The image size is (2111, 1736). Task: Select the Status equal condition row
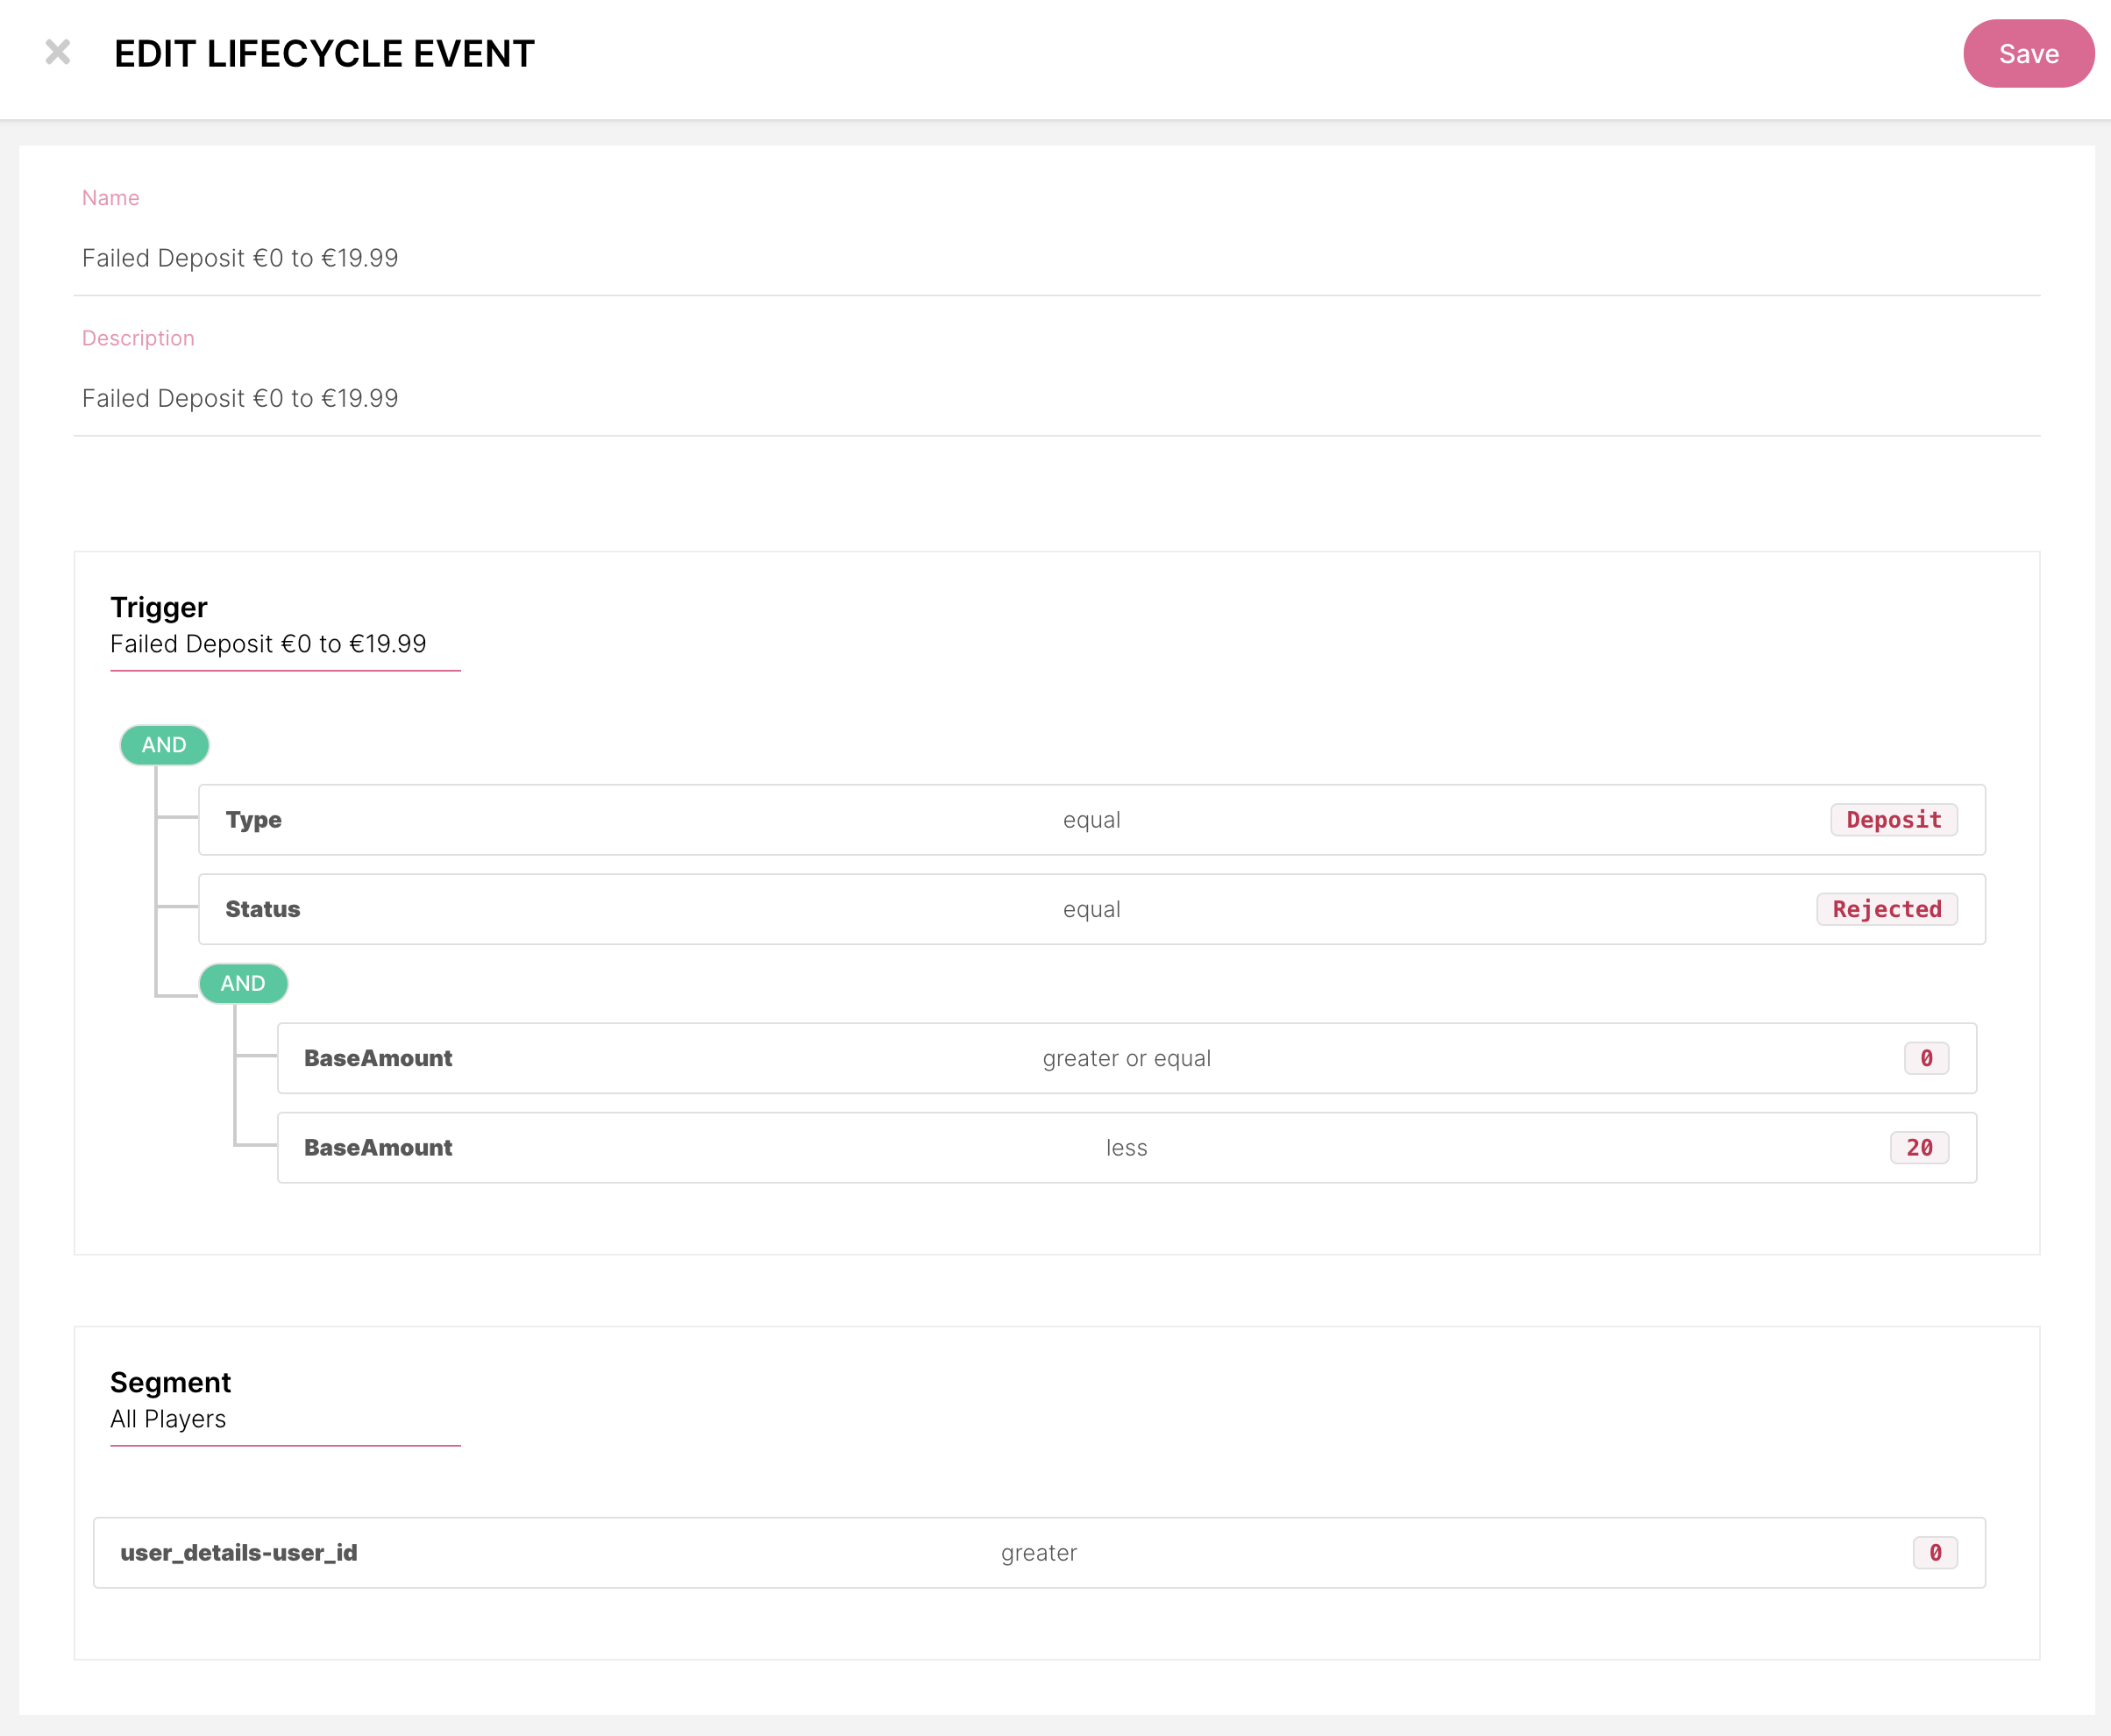pyautogui.click(x=1090, y=910)
